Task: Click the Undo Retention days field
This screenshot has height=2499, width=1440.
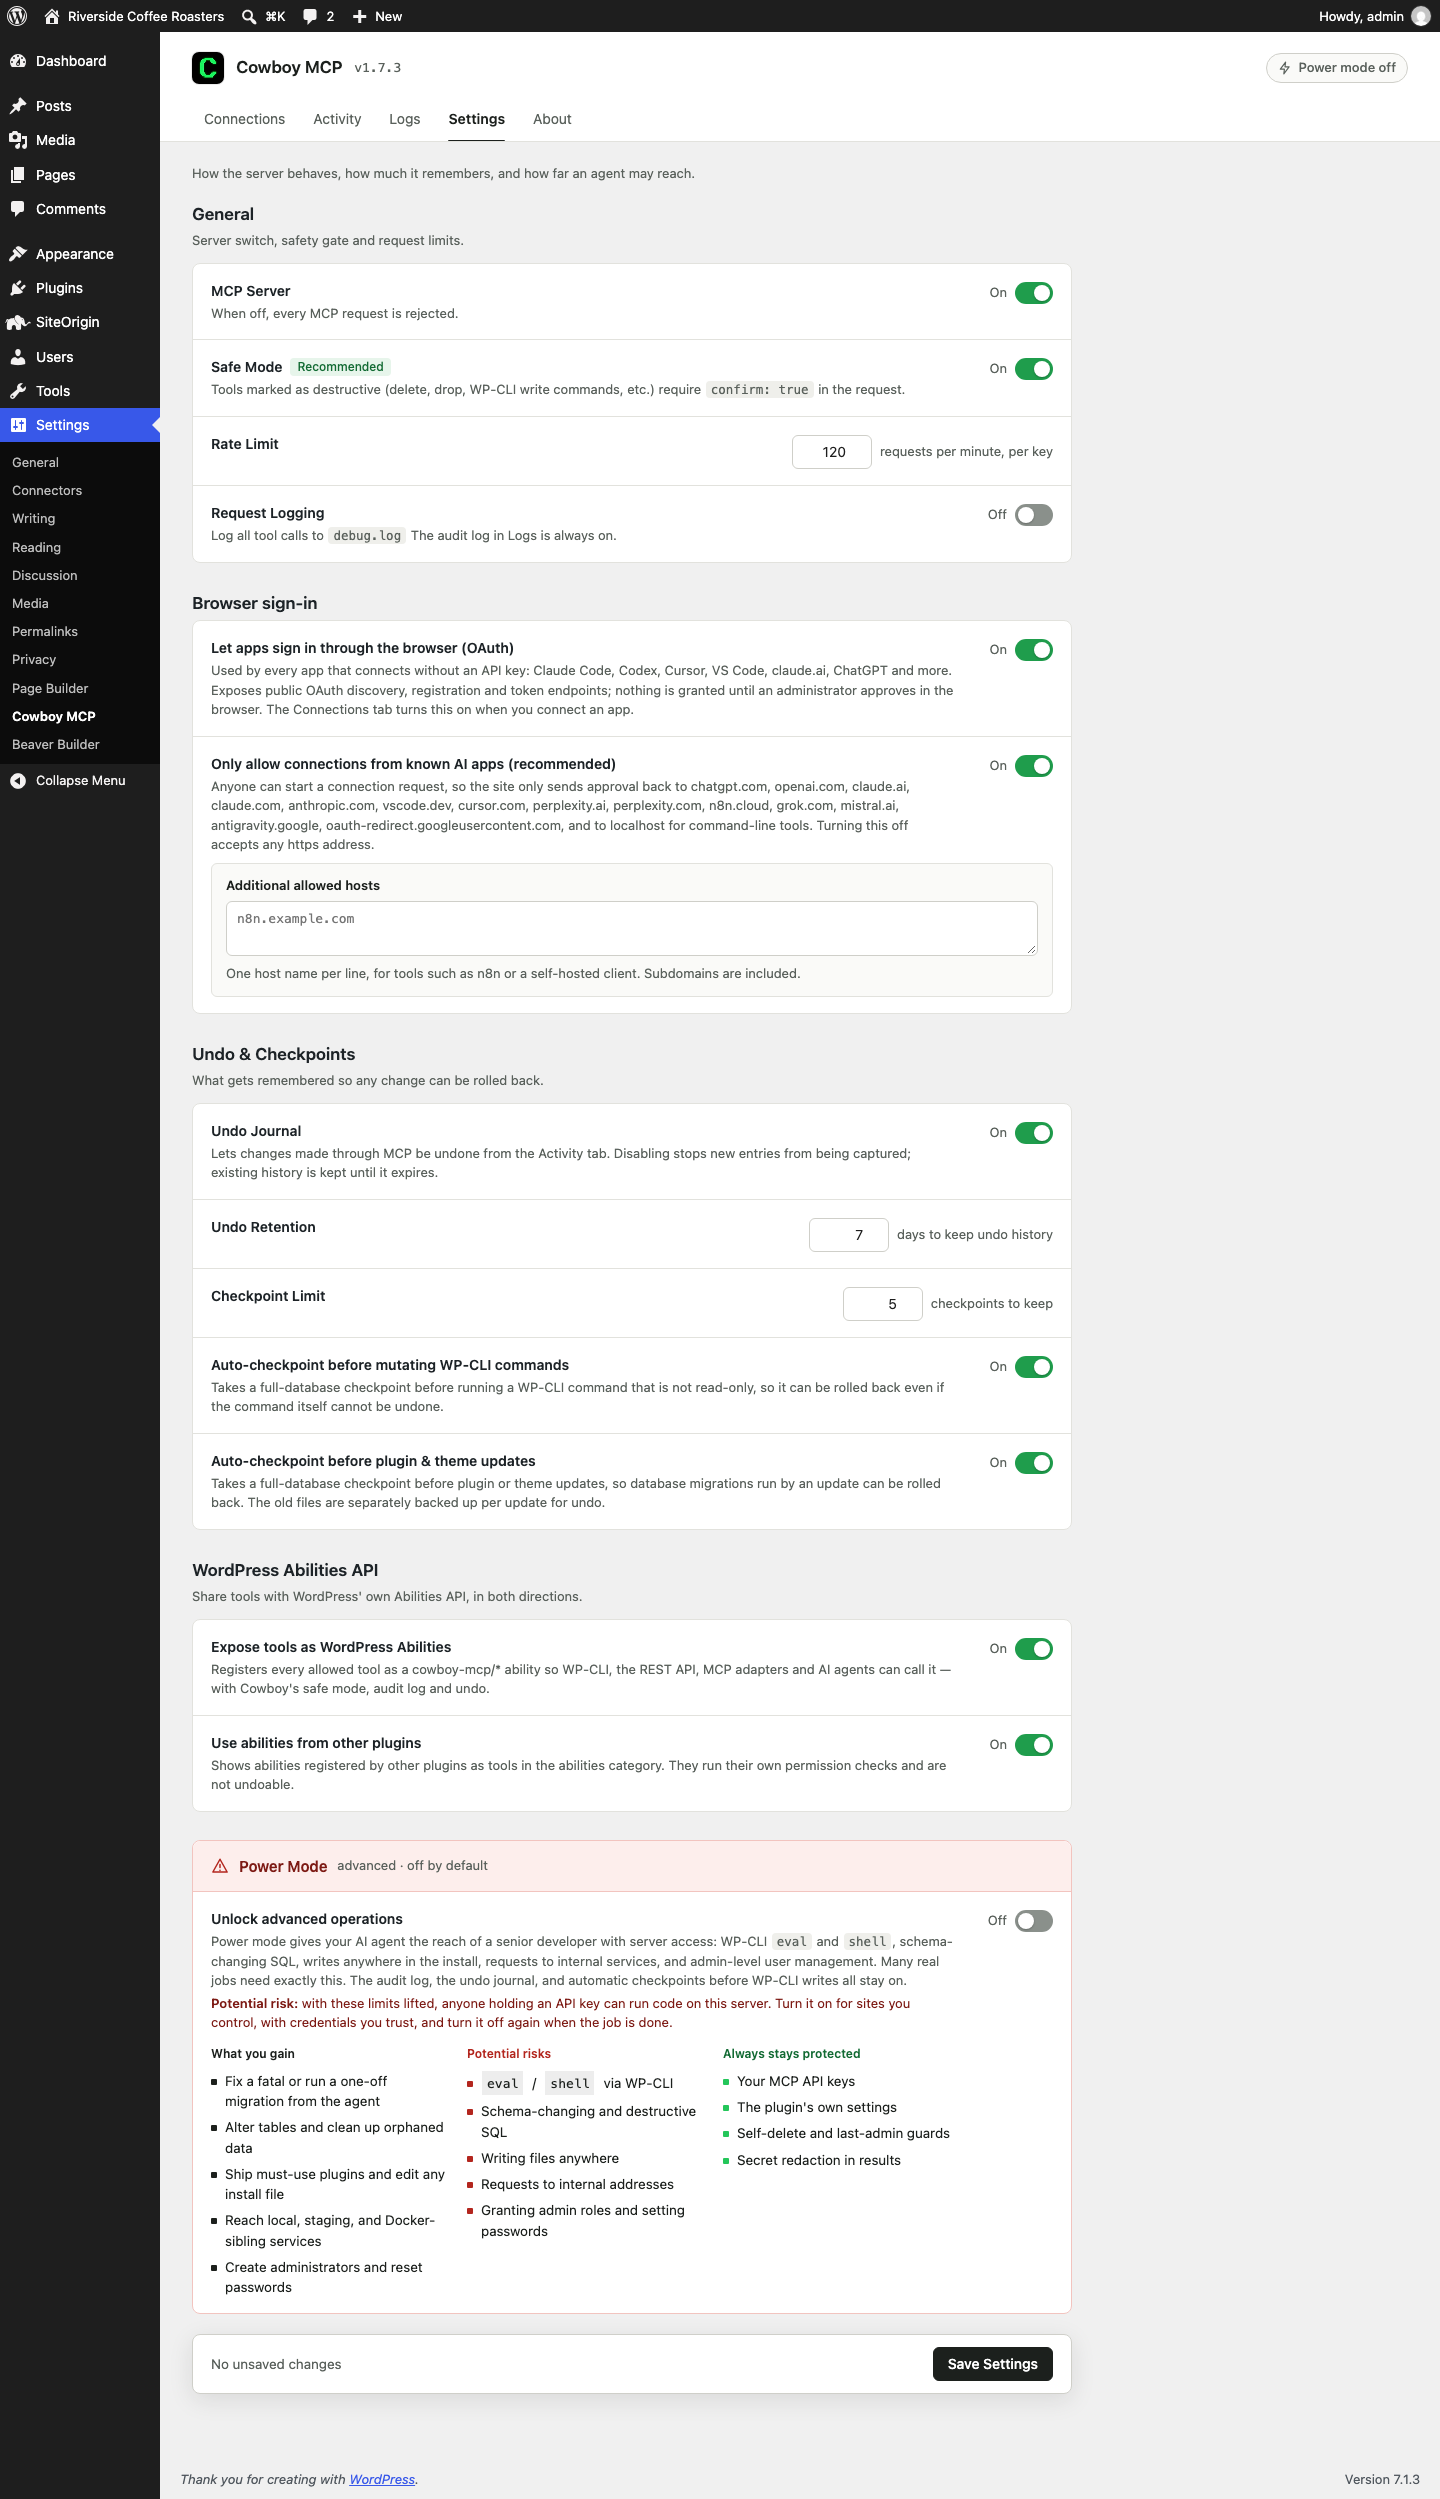Action: (849, 1235)
